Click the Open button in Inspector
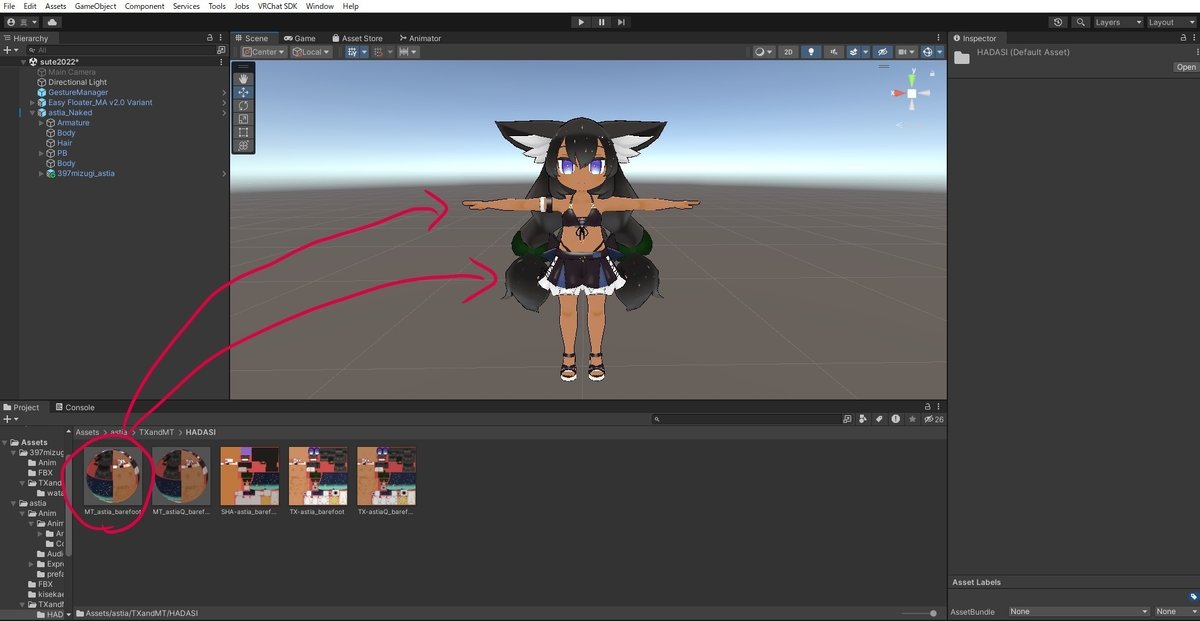The width and height of the screenshot is (1200, 621). [x=1185, y=67]
